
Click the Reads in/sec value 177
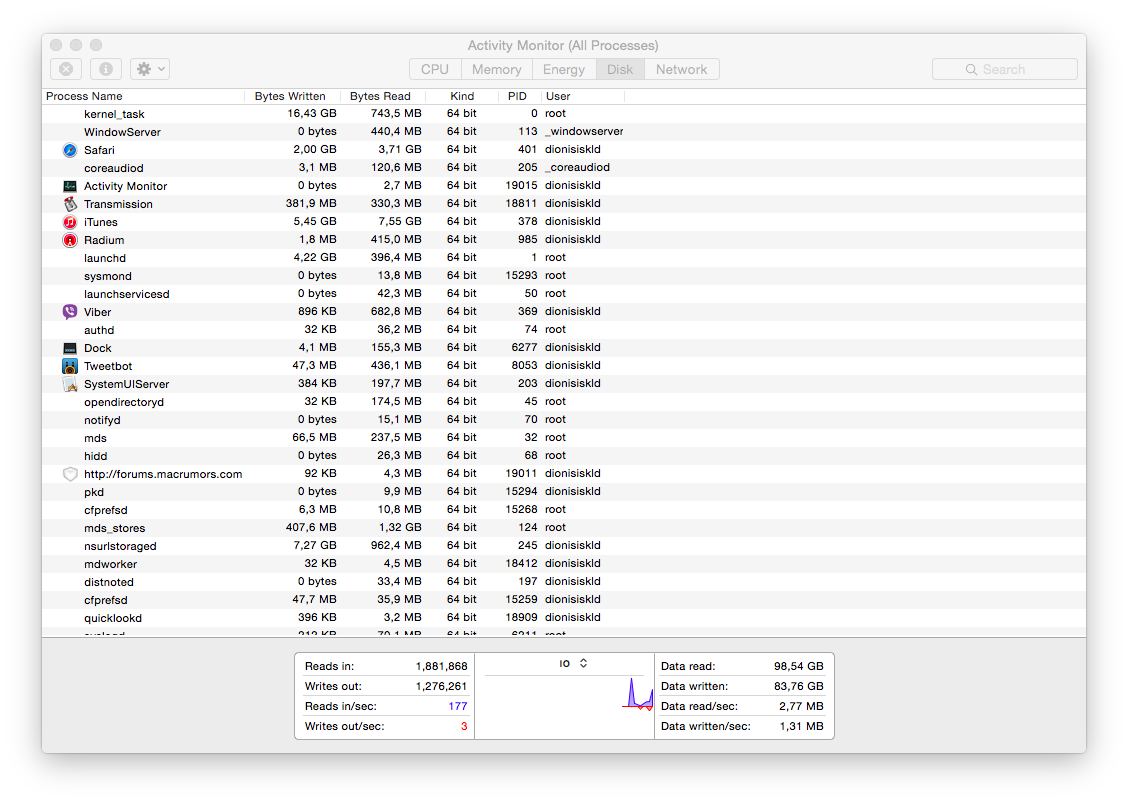458,706
